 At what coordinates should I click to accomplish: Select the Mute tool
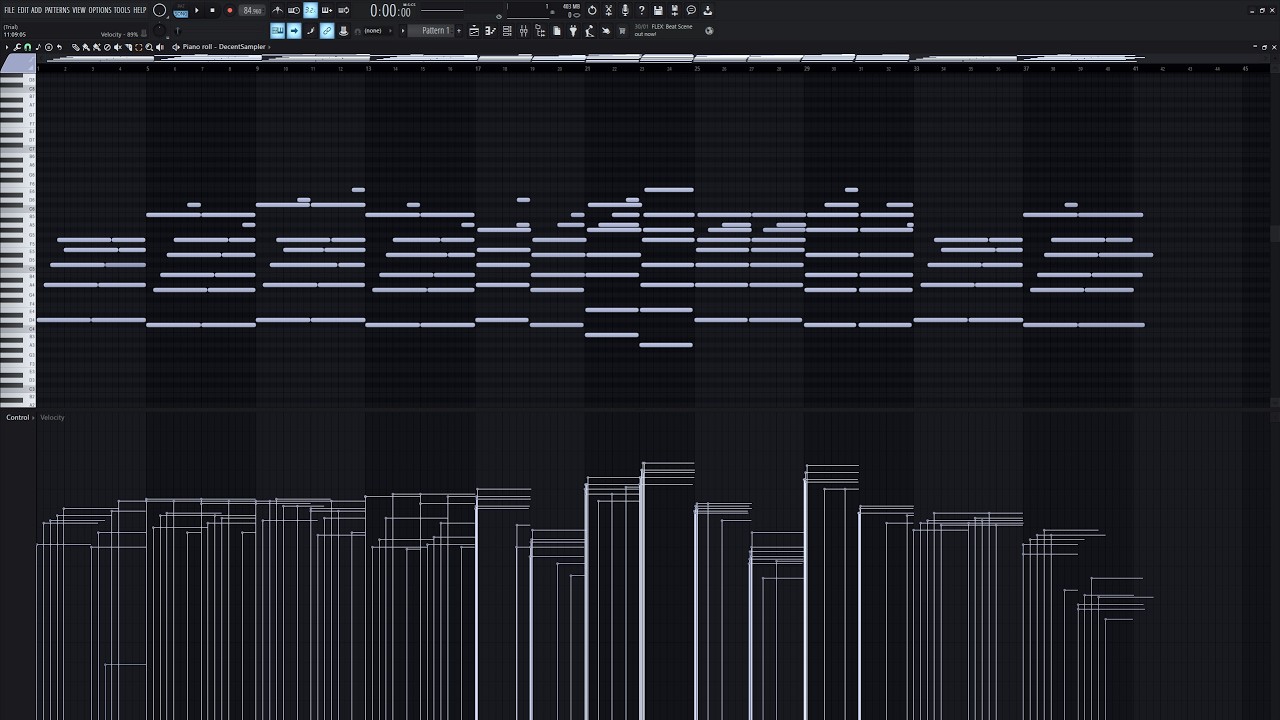(x=118, y=47)
